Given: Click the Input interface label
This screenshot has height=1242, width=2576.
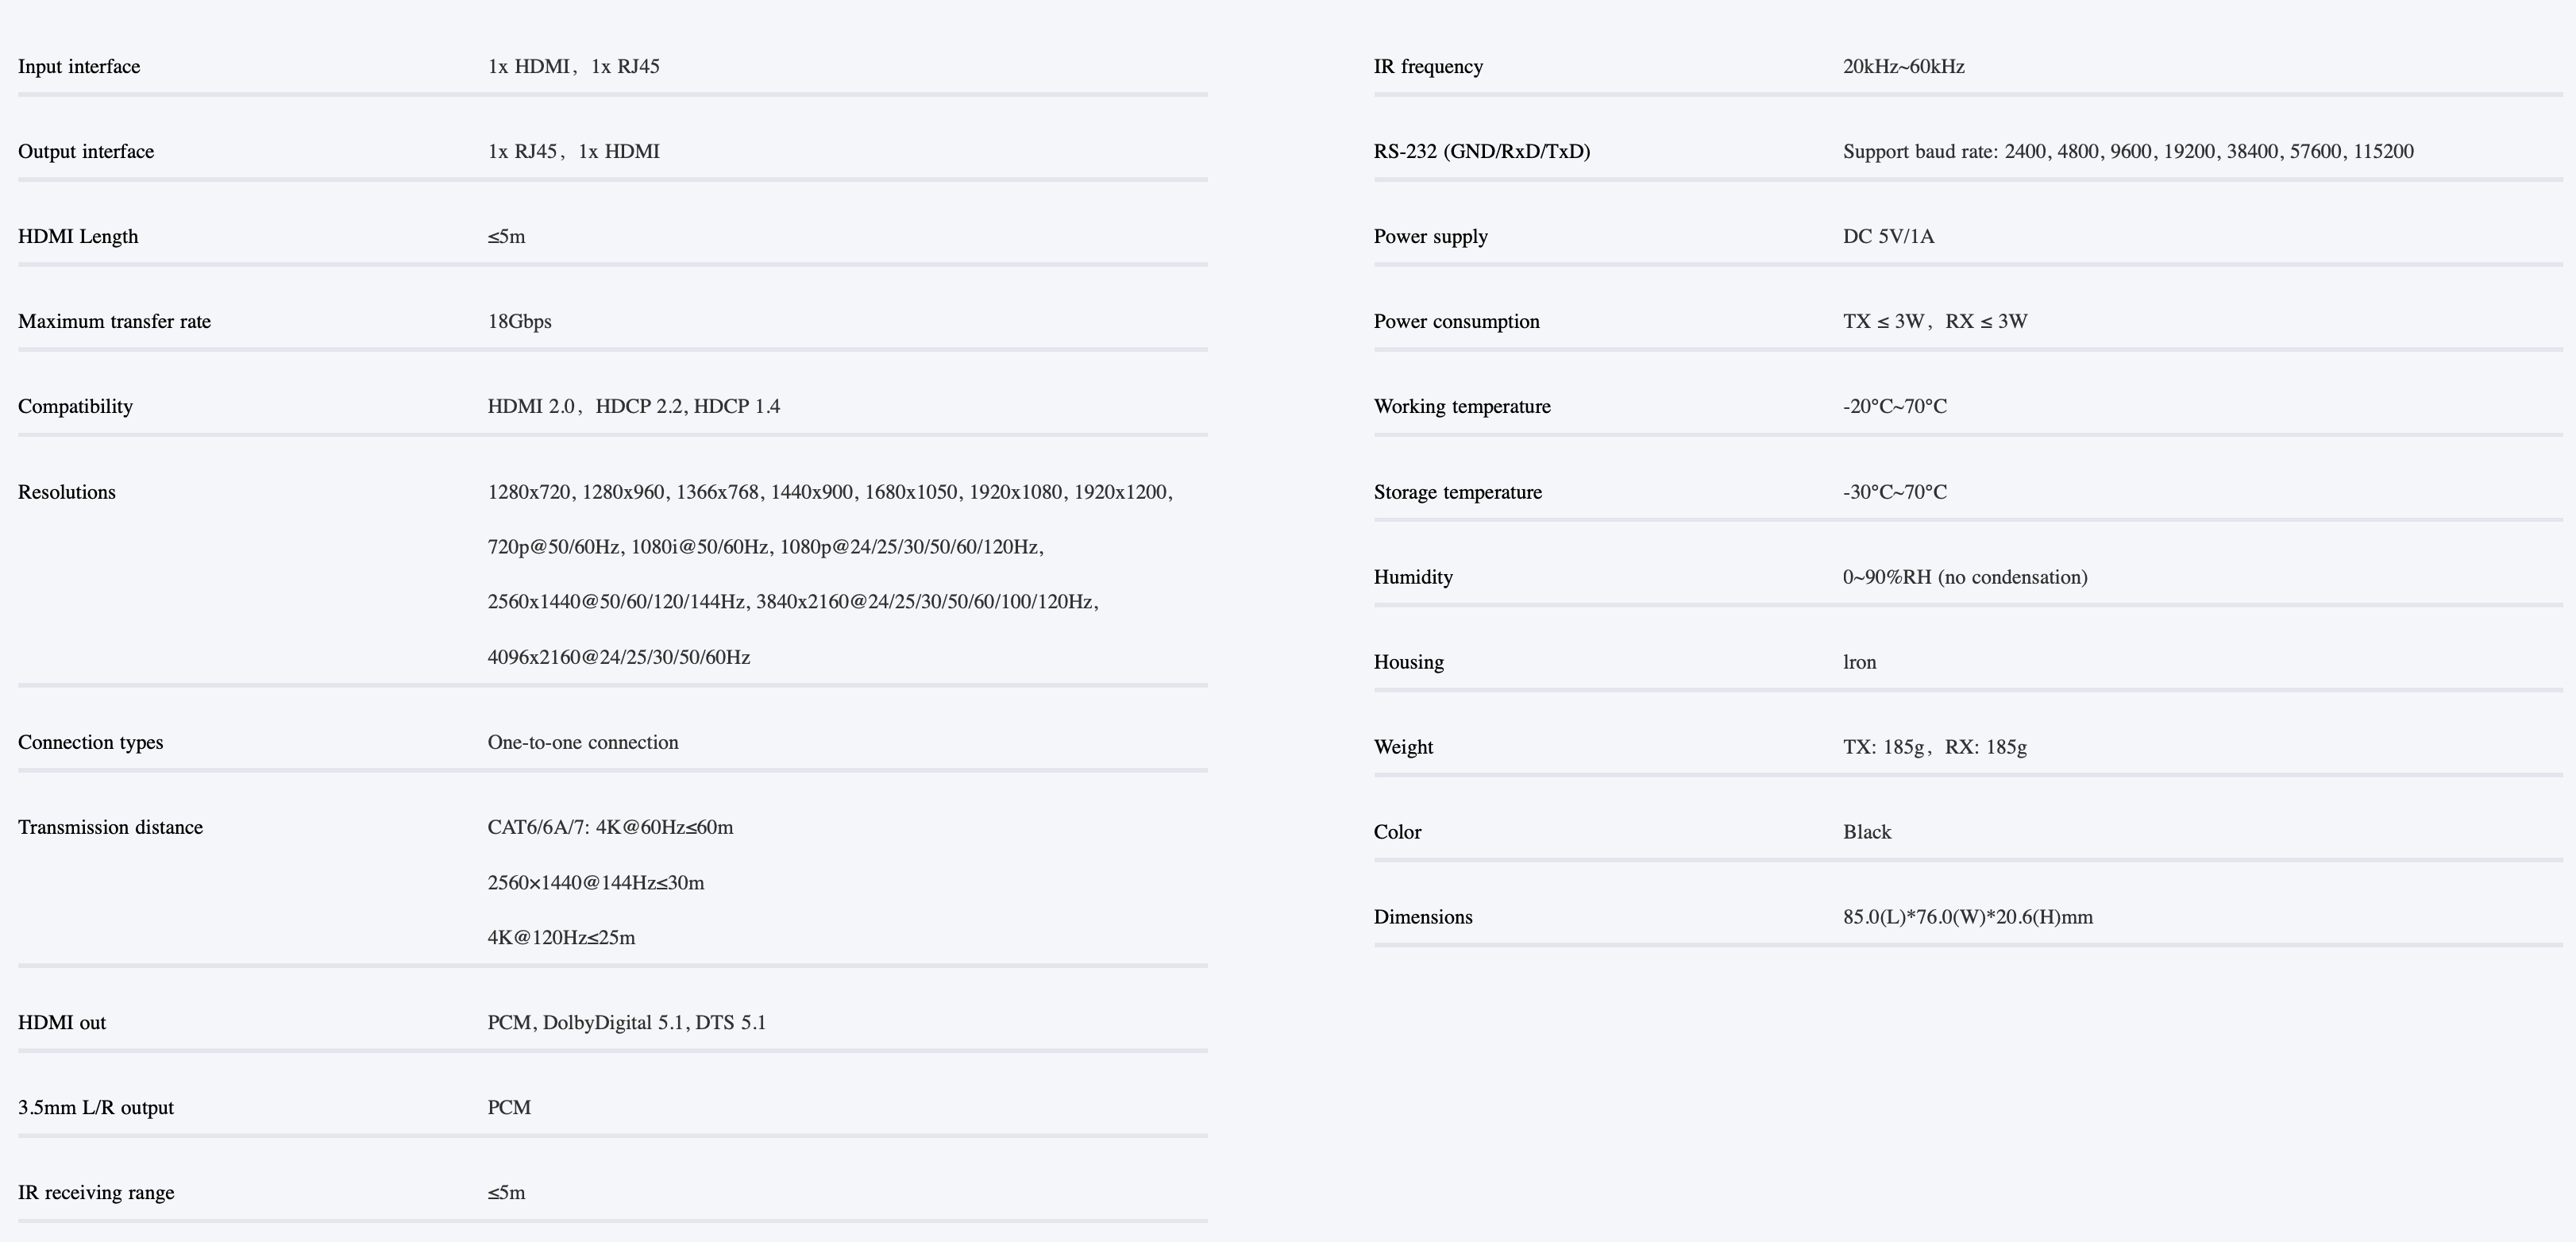Looking at the screenshot, I should [79, 67].
